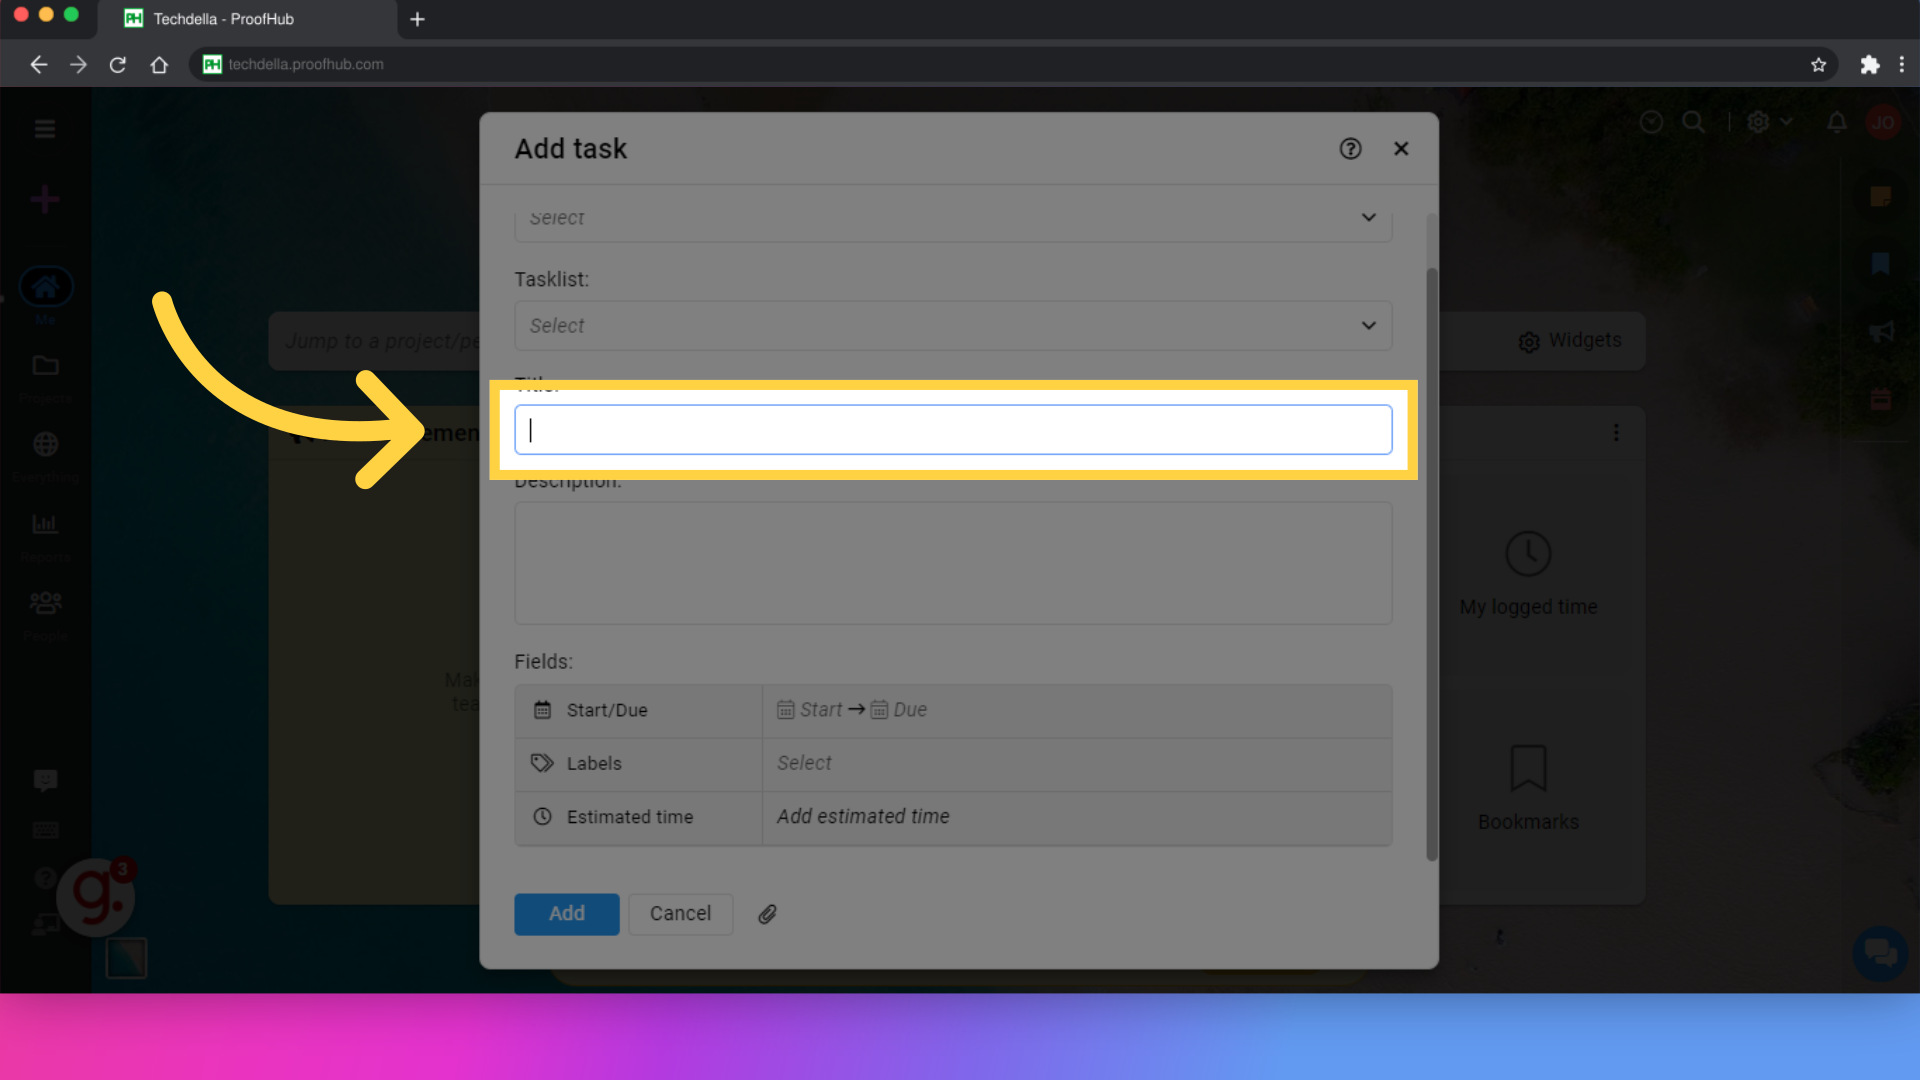The width and height of the screenshot is (1920, 1080).
Task: Open announcements megaphone on right rail
Action: tap(1881, 331)
